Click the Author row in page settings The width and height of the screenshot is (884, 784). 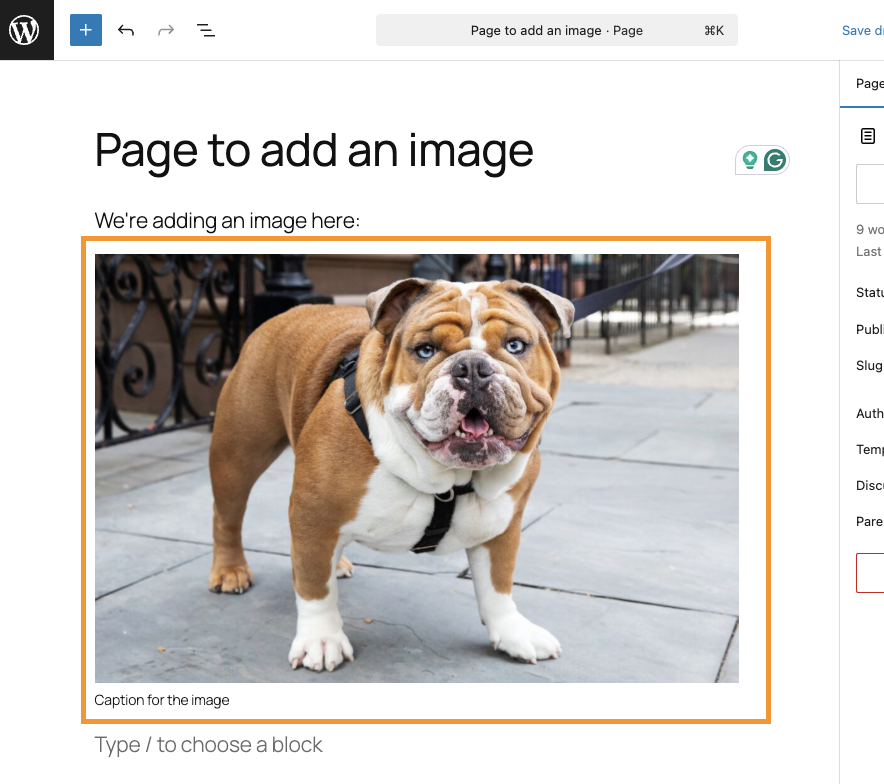(x=870, y=413)
